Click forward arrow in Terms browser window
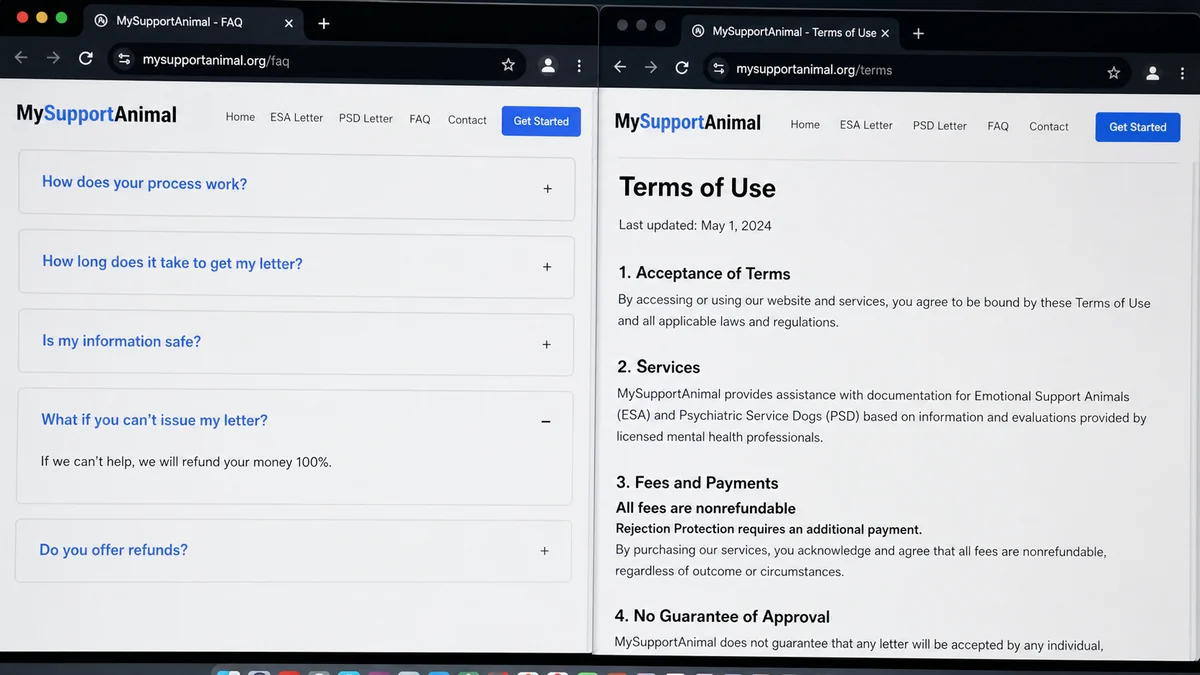This screenshot has height=675, width=1200. click(651, 67)
